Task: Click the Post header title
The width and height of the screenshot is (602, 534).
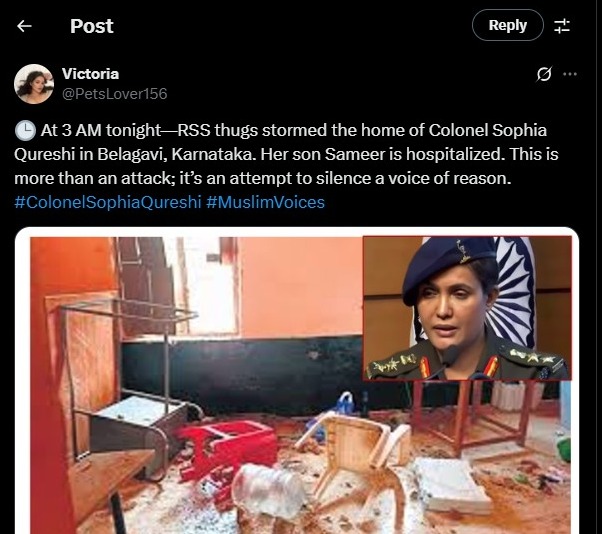Action: (x=92, y=26)
